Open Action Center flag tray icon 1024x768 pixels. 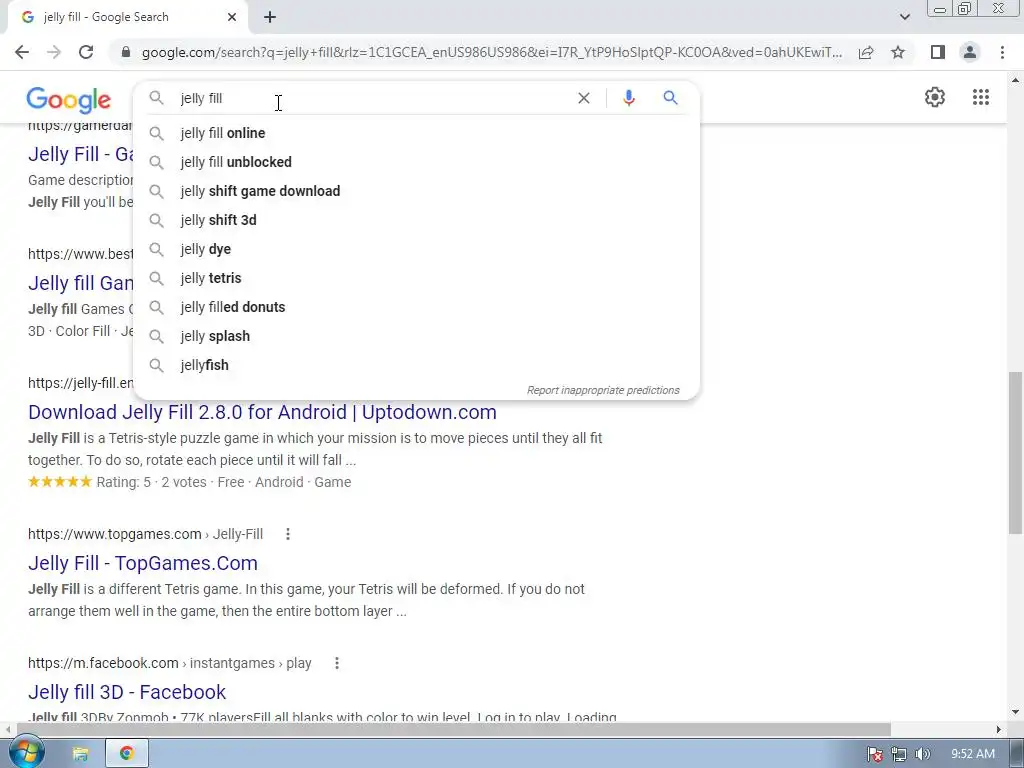click(875, 754)
